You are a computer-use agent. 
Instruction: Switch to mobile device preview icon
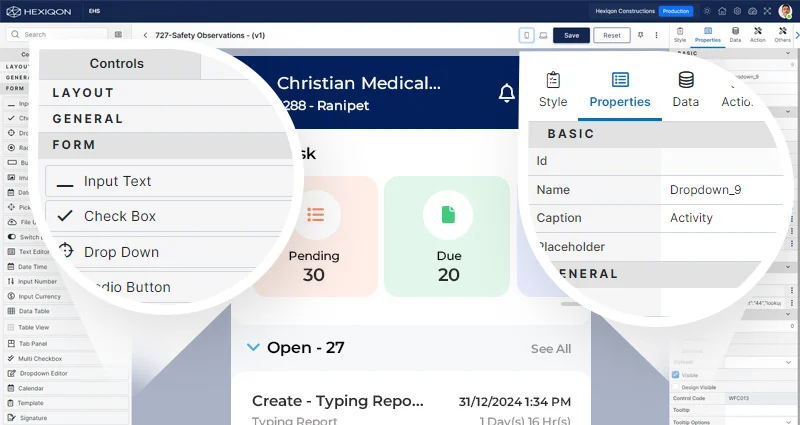[526, 35]
